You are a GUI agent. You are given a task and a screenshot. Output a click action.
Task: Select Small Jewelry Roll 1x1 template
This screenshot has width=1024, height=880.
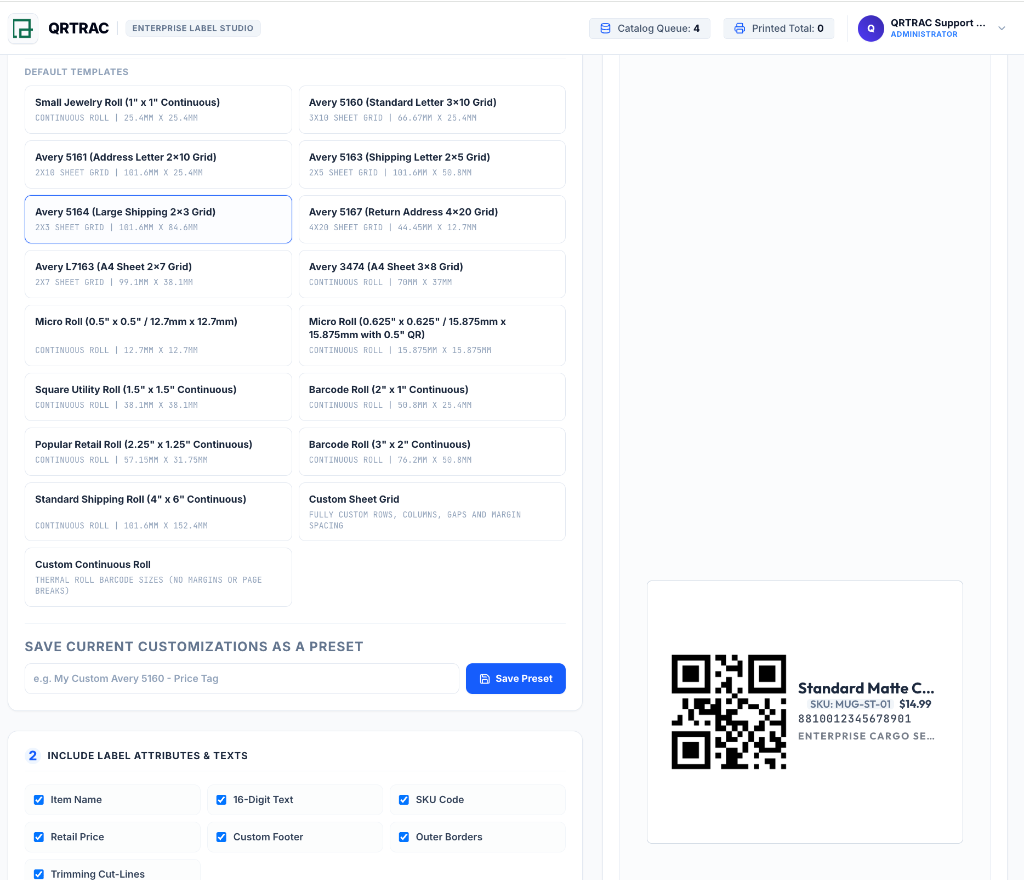click(158, 110)
